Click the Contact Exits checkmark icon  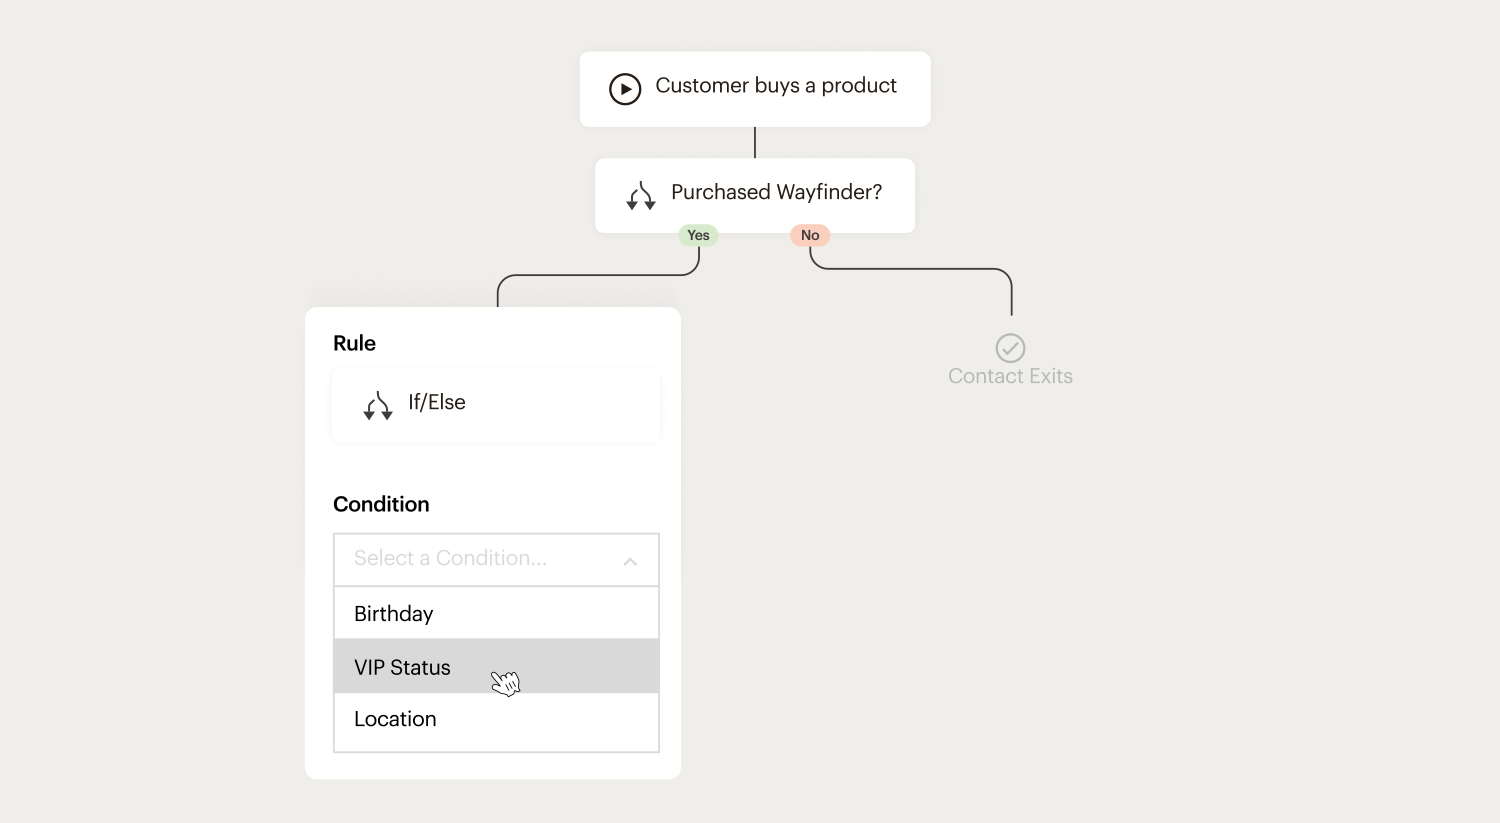pyautogui.click(x=1010, y=348)
